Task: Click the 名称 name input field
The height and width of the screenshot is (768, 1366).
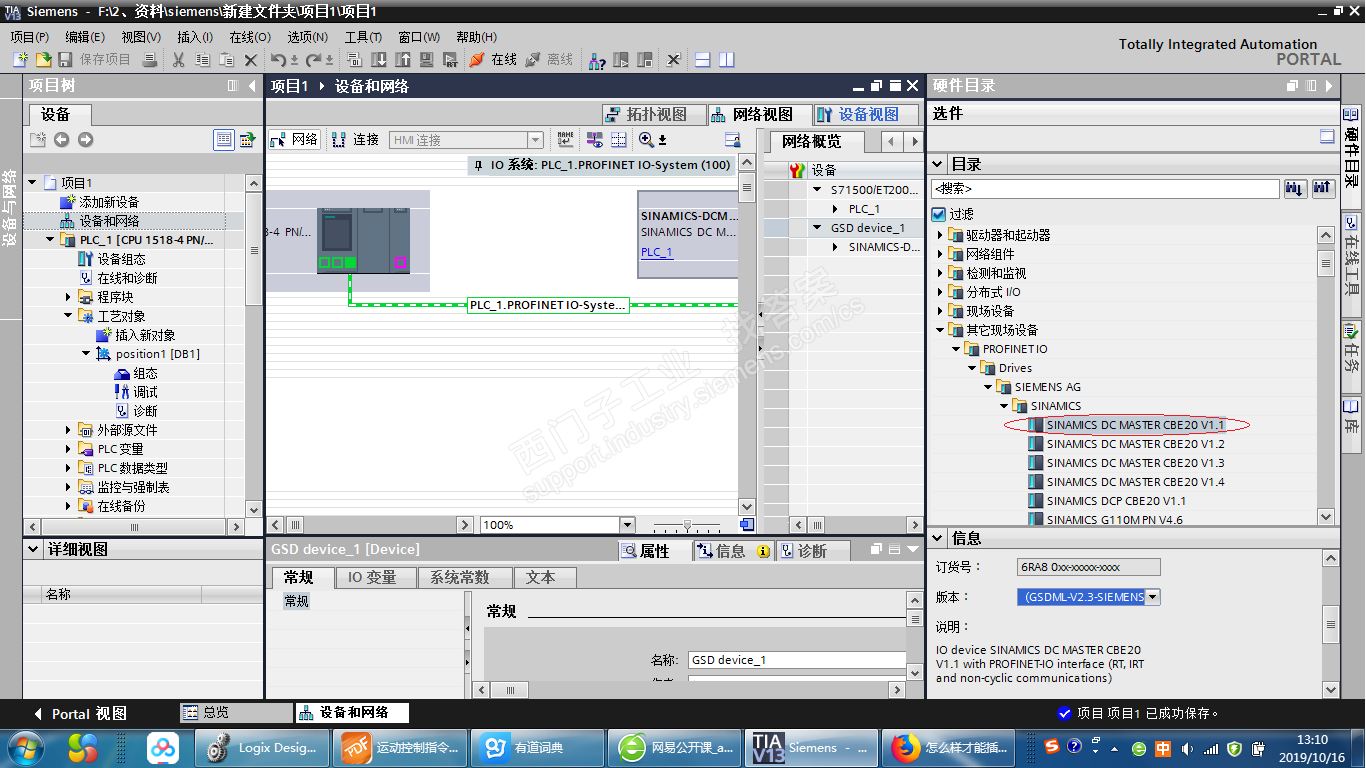Action: (x=797, y=660)
